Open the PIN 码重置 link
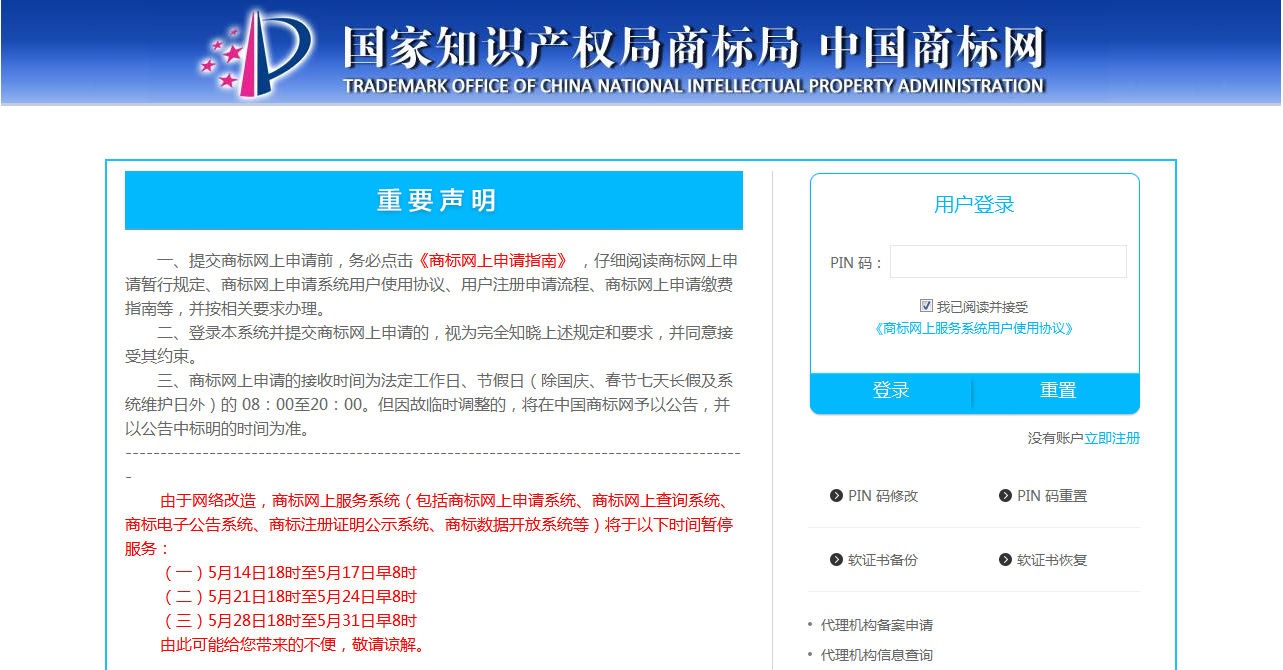Image resolution: width=1283 pixels, height=670 pixels. 1052,496
